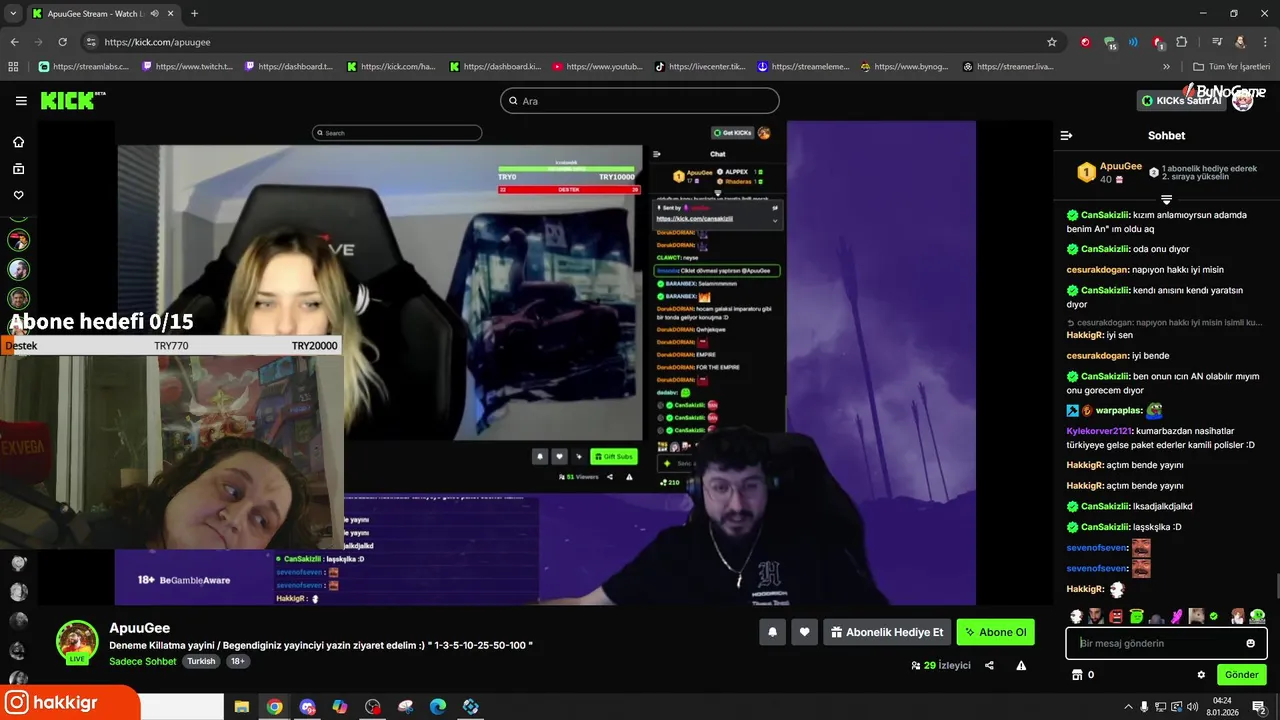Open the twitch.tv bookmark
Screen dimensions: 1280x720
pos(188,67)
